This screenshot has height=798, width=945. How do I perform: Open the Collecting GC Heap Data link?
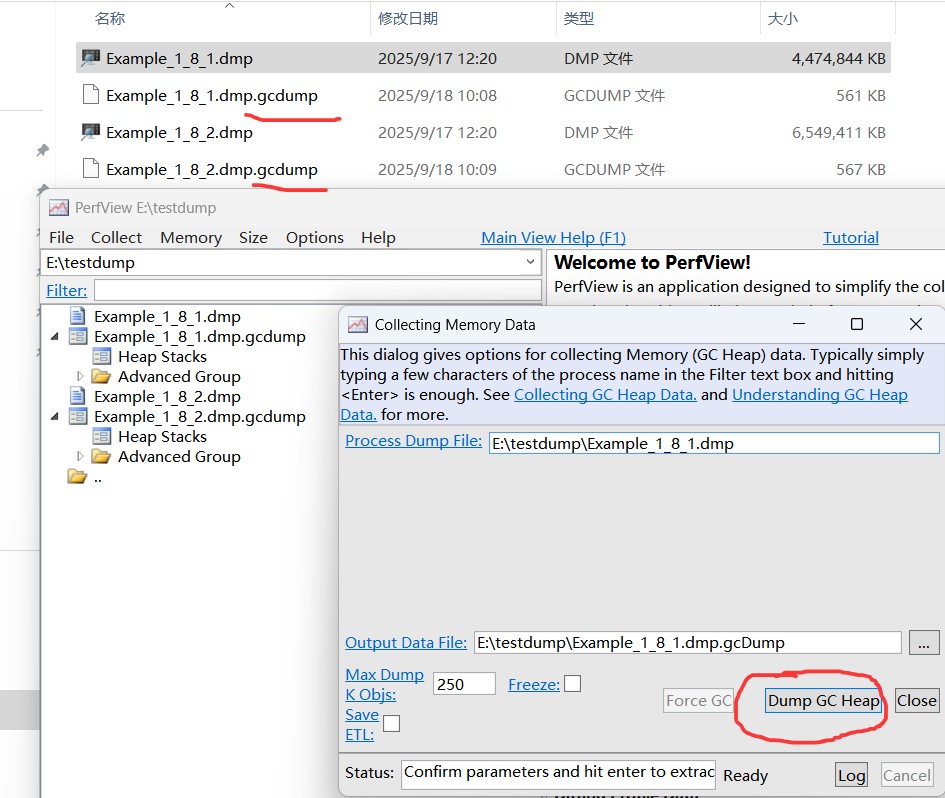coord(605,395)
